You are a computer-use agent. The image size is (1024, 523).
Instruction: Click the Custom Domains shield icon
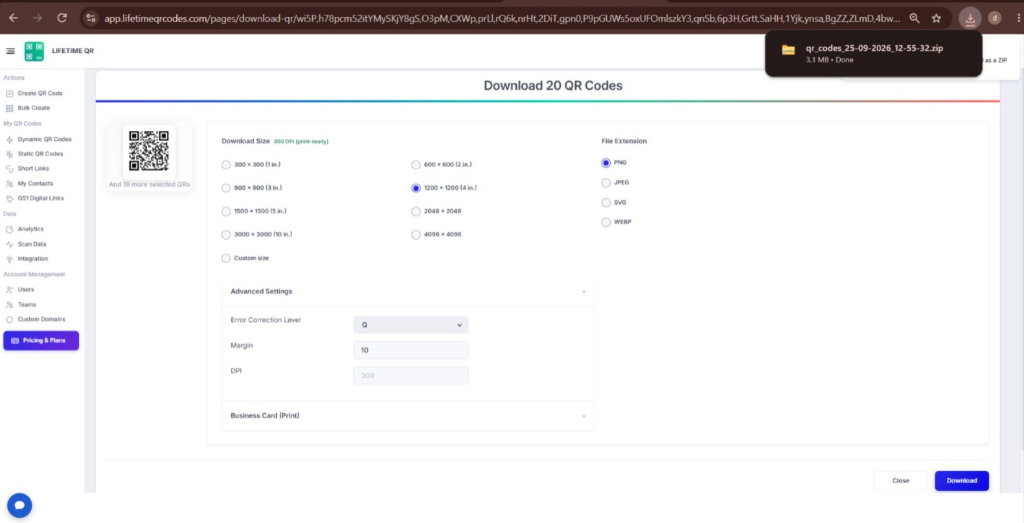[9, 320]
